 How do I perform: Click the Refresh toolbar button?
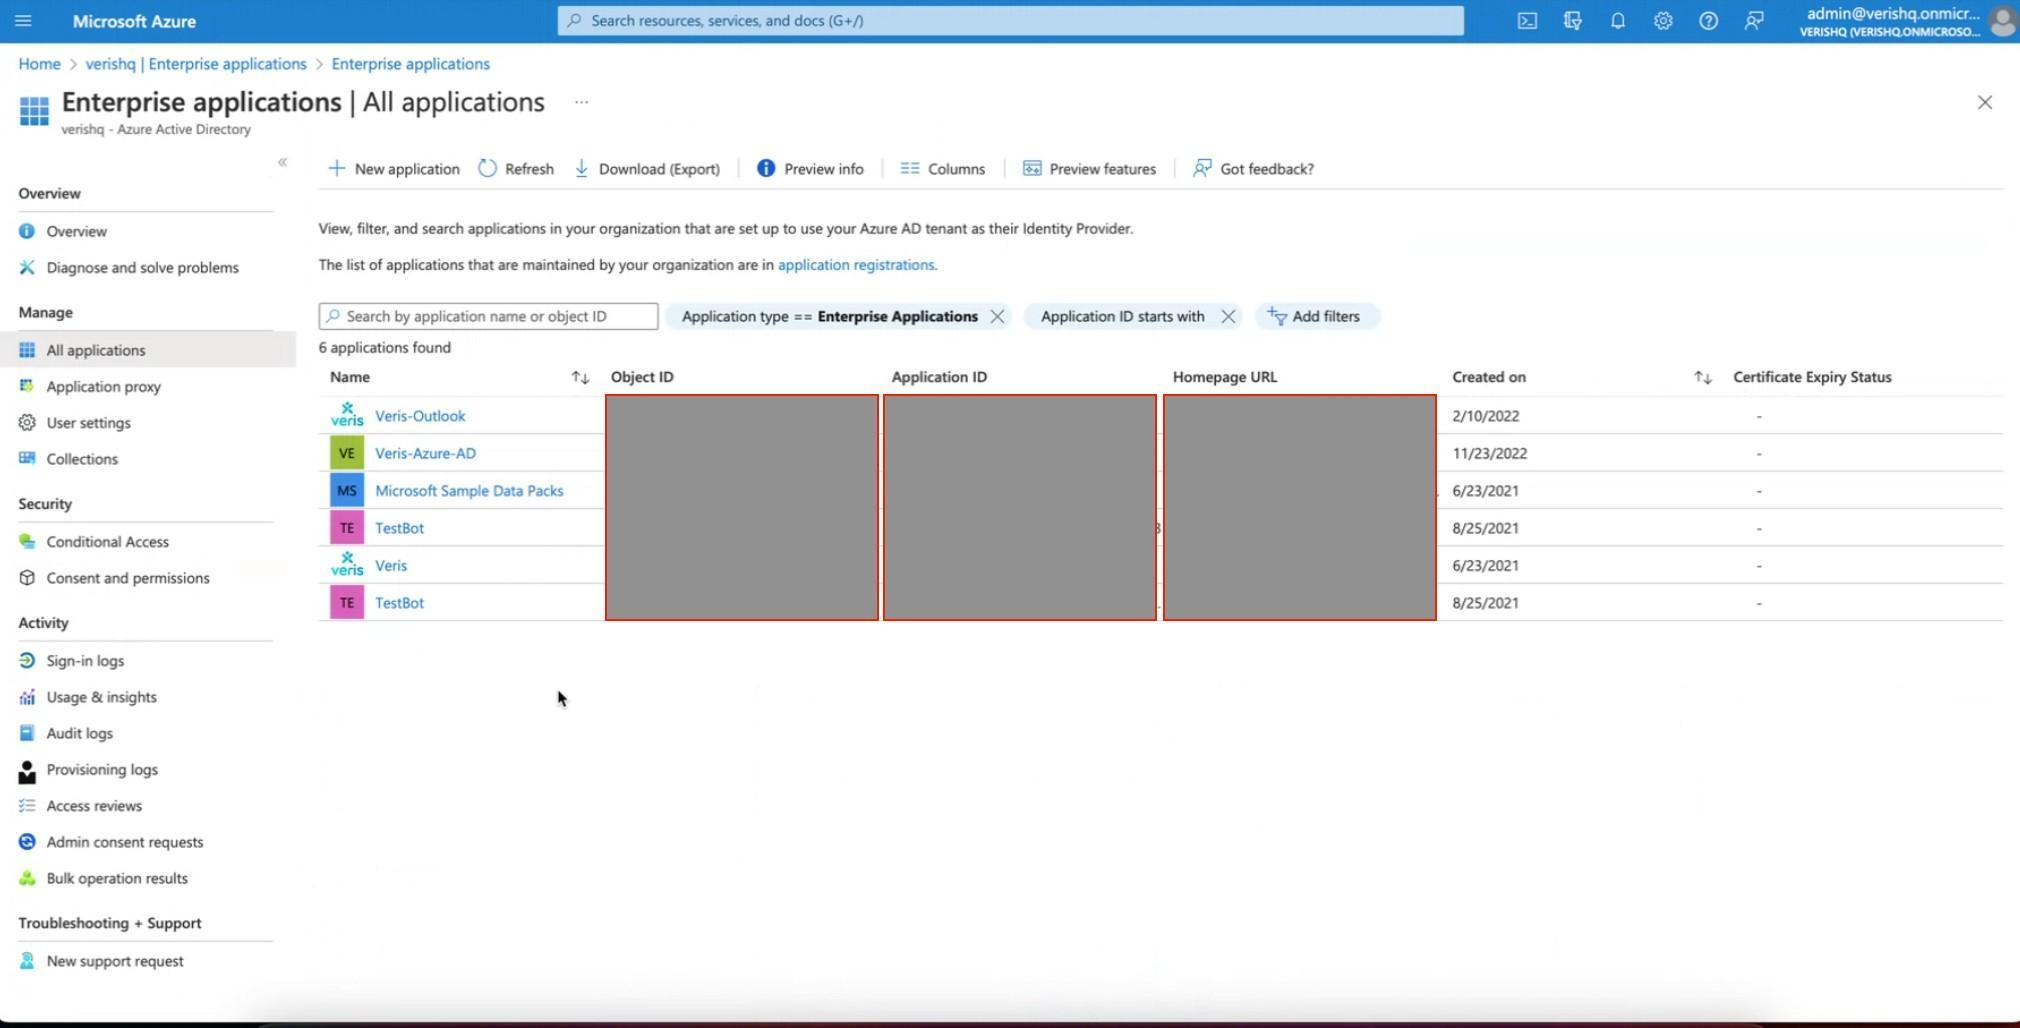pyautogui.click(x=516, y=169)
